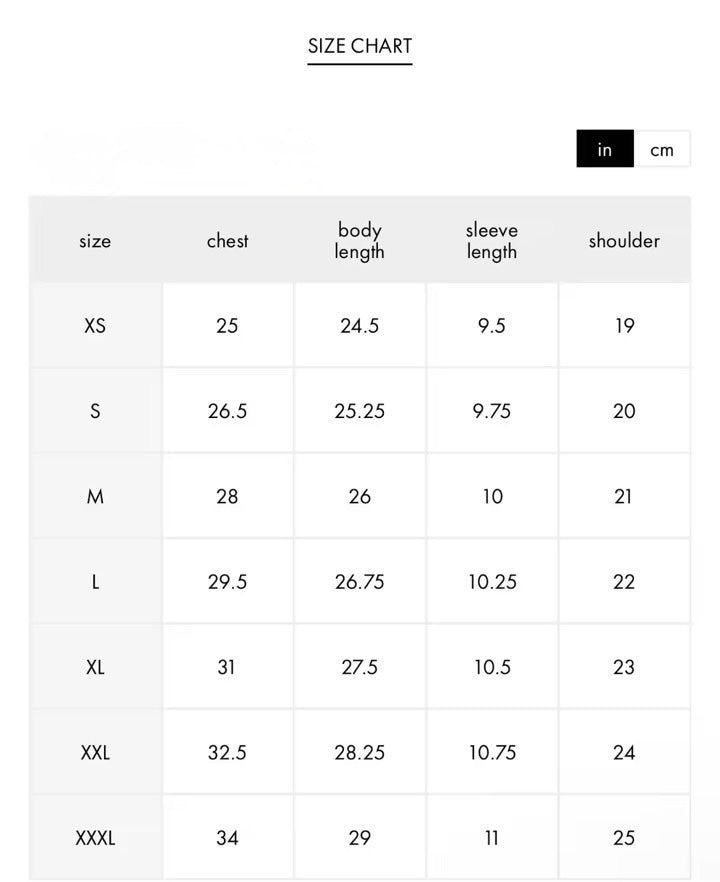Click the body length column header
720x882 pixels.
pyautogui.click(x=359, y=241)
